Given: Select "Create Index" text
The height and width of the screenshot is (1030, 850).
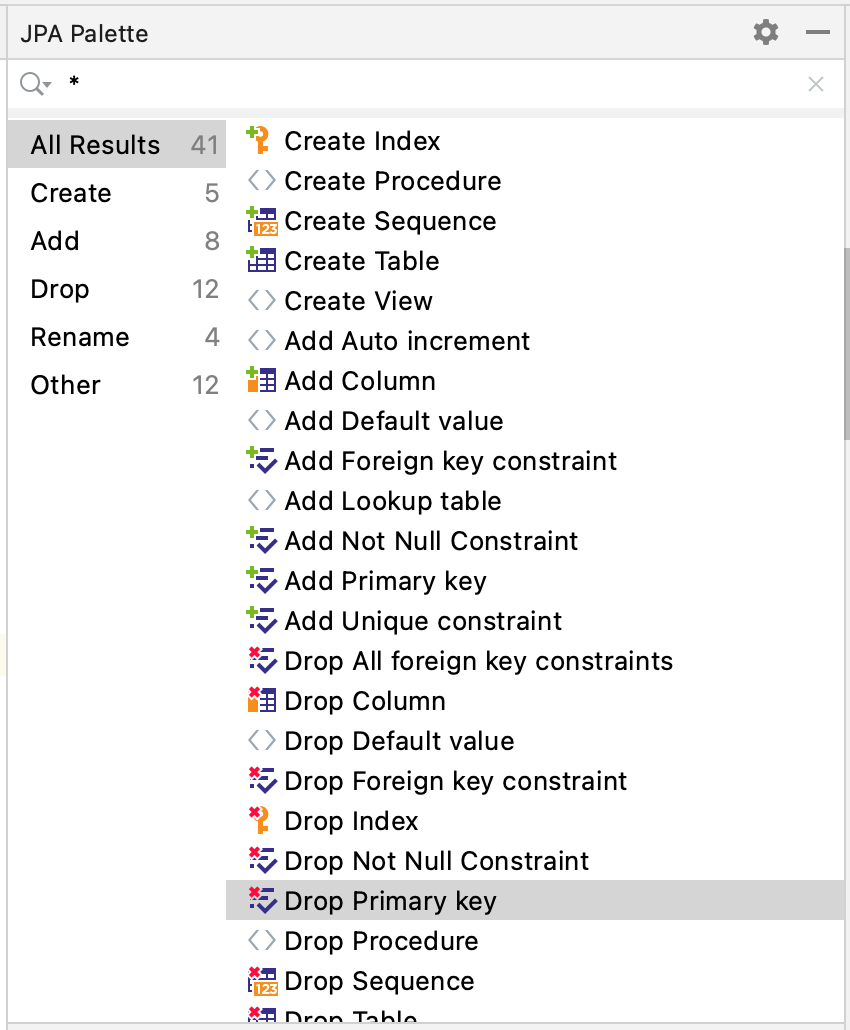Looking at the screenshot, I should (x=362, y=141).
